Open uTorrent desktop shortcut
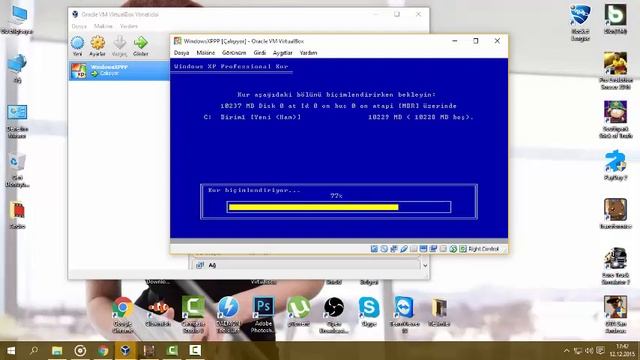This screenshot has height=360, width=640. (299, 312)
